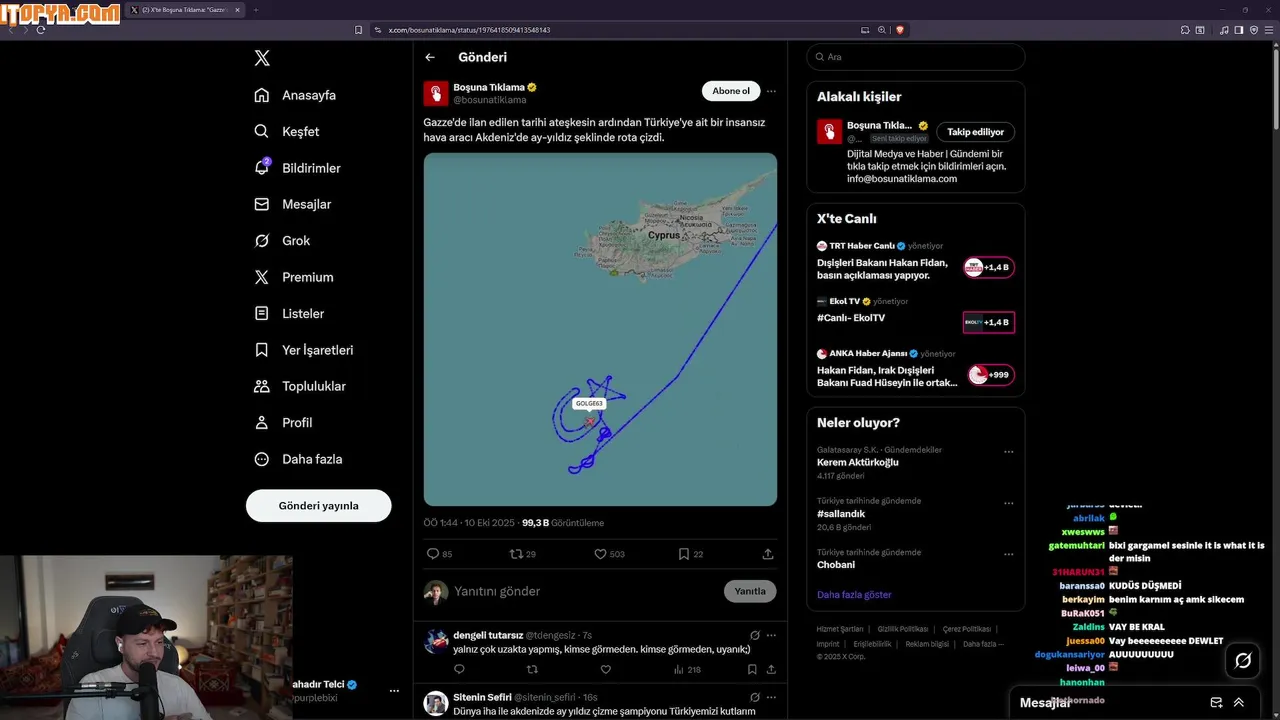Open Grok from the sidebar
This screenshot has height=720, width=1280.
[x=282, y=241]
